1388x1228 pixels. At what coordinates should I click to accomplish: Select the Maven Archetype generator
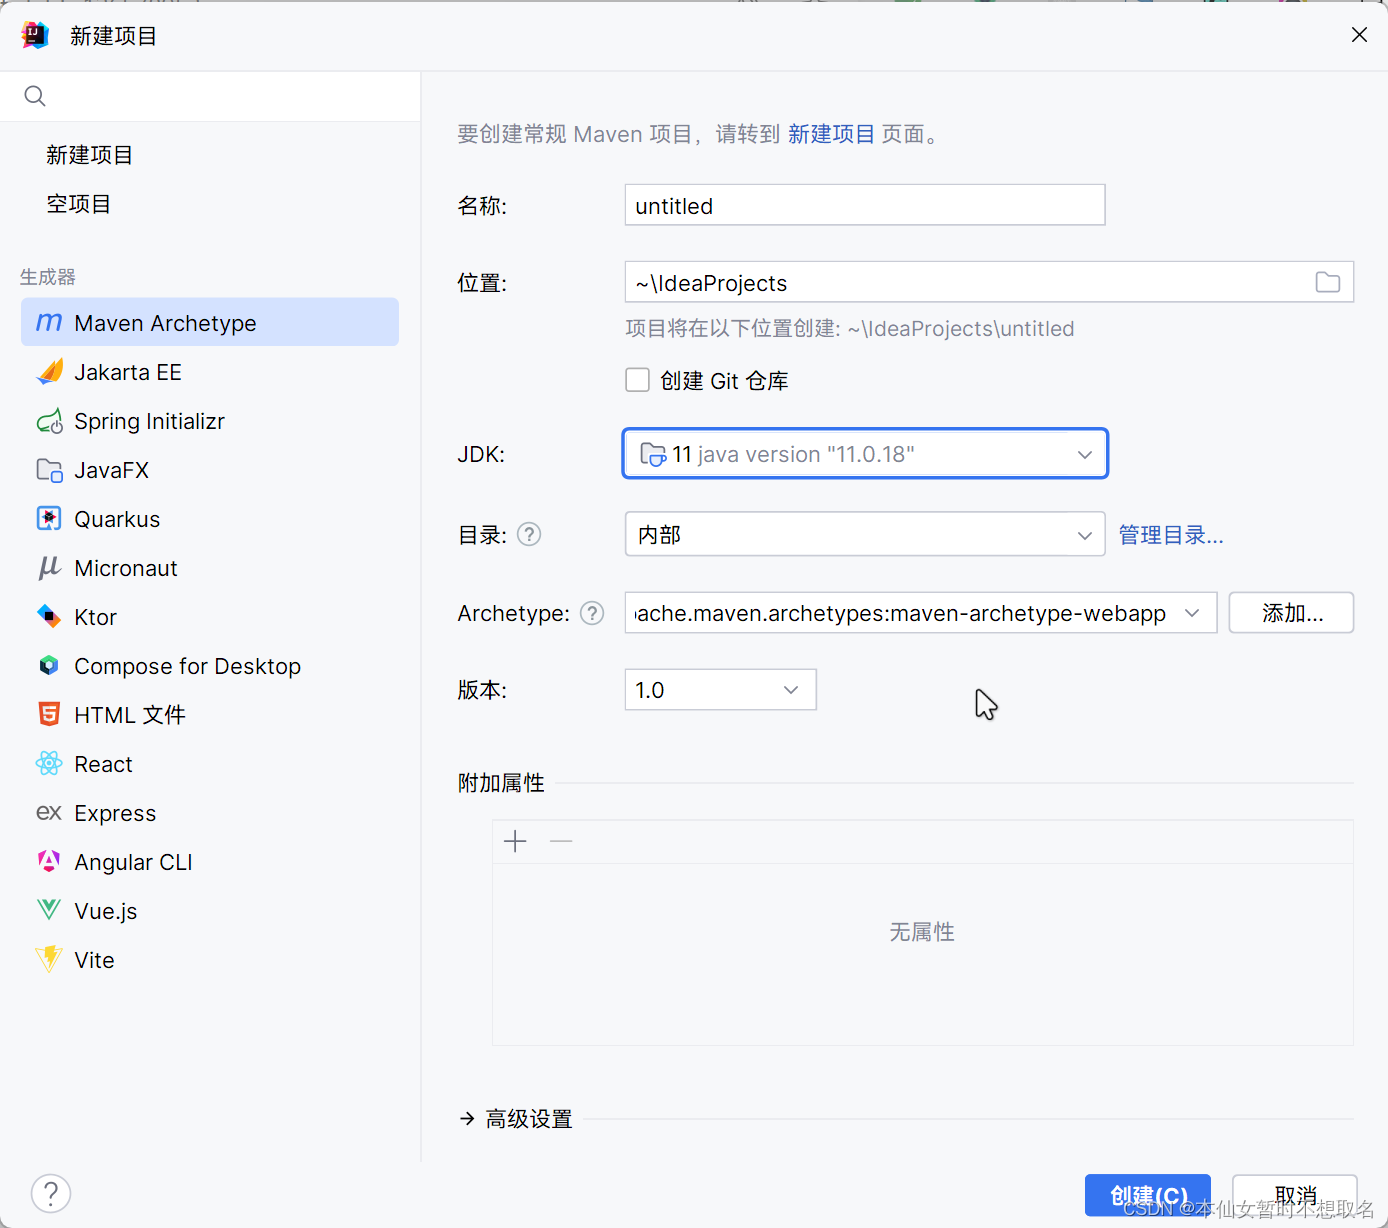[x=210, y=322]
